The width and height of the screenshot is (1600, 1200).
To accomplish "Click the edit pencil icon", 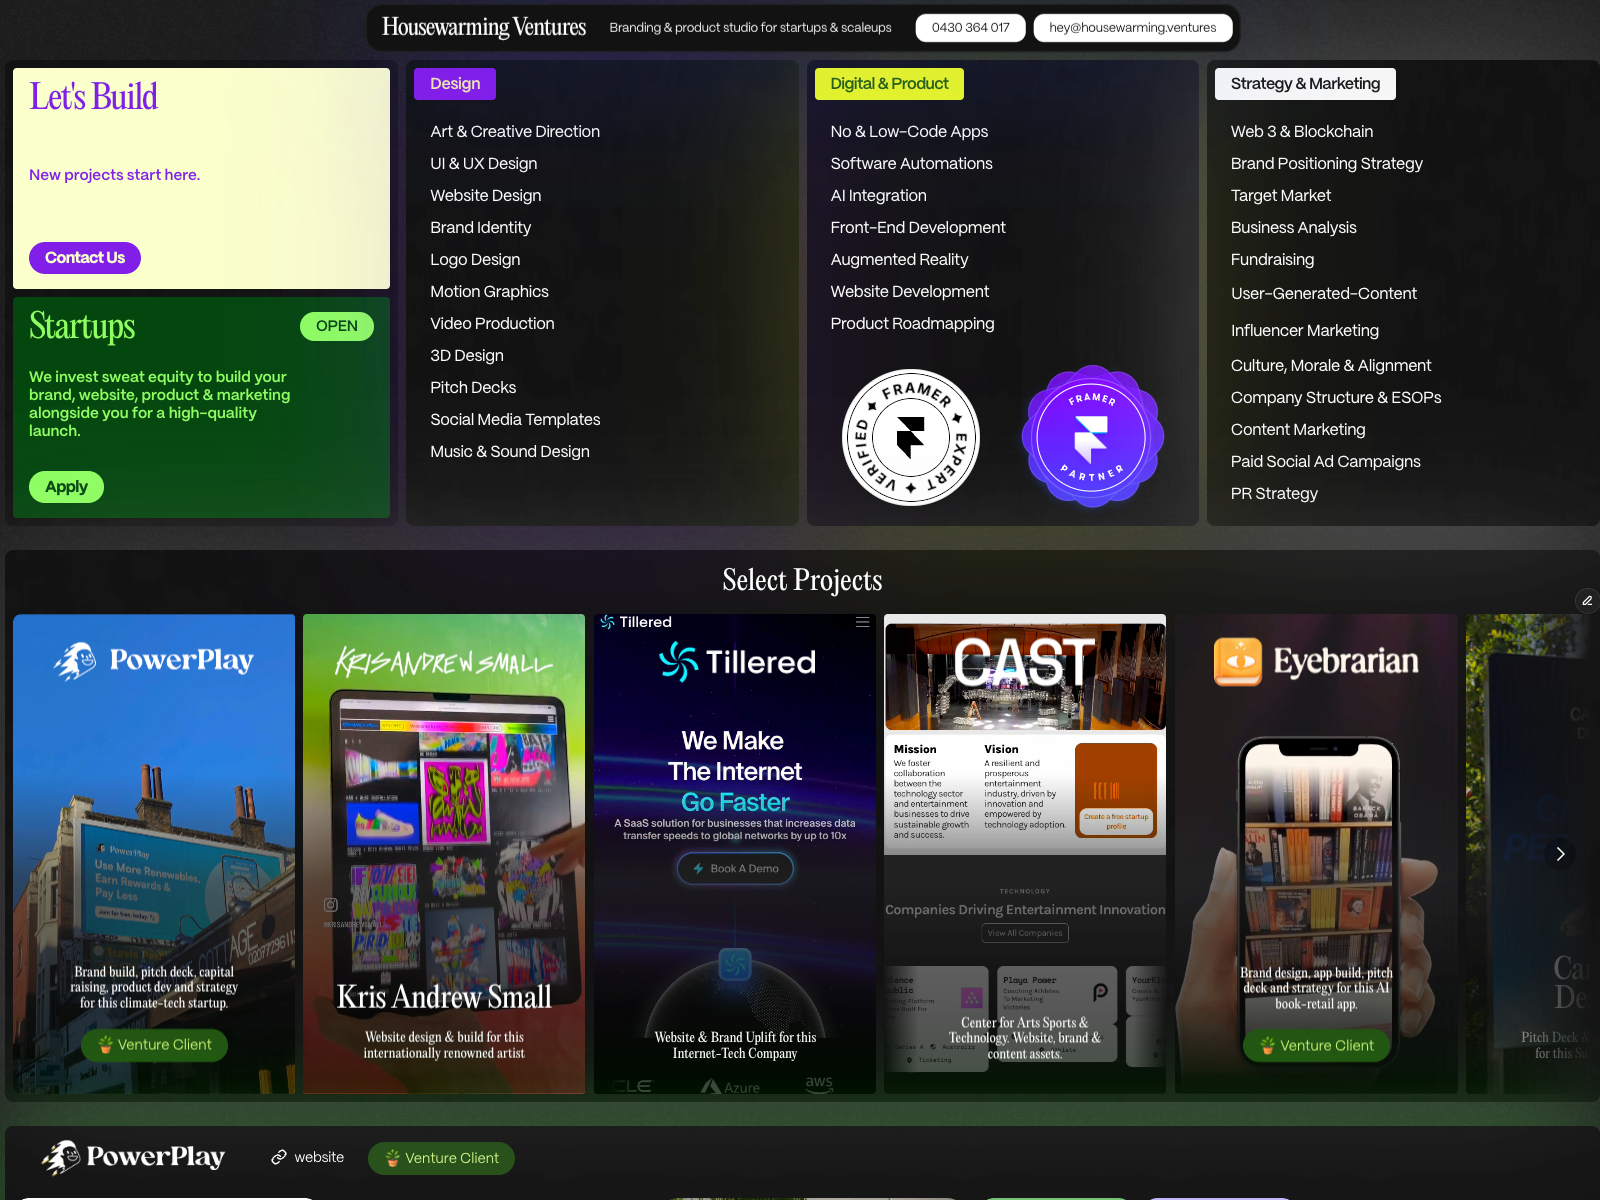I will (1587, 600).
